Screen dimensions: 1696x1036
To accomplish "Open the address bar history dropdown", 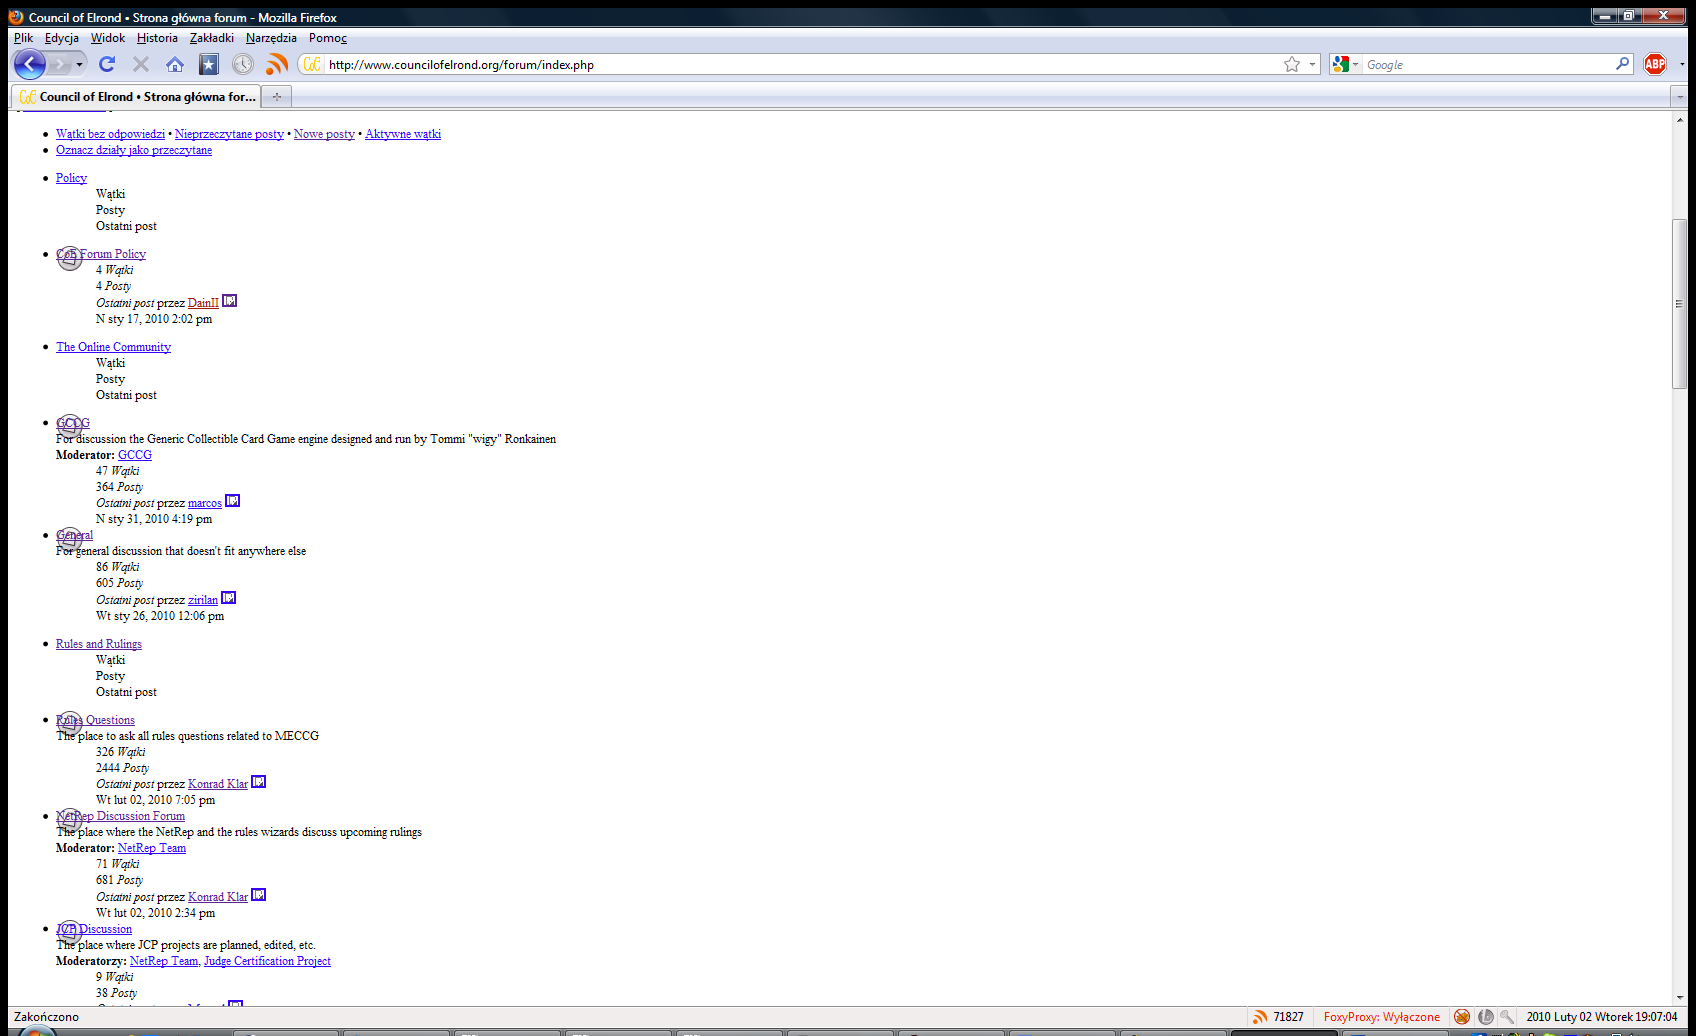I will (1312, 64).
